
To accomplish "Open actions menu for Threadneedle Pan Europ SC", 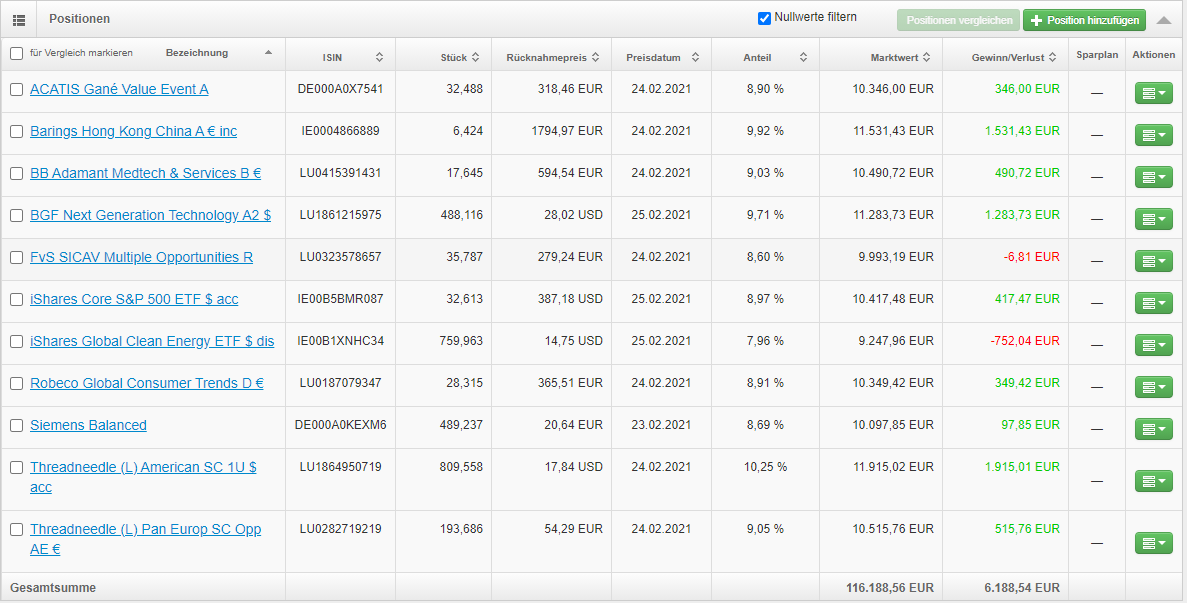I will (1154, 542).
